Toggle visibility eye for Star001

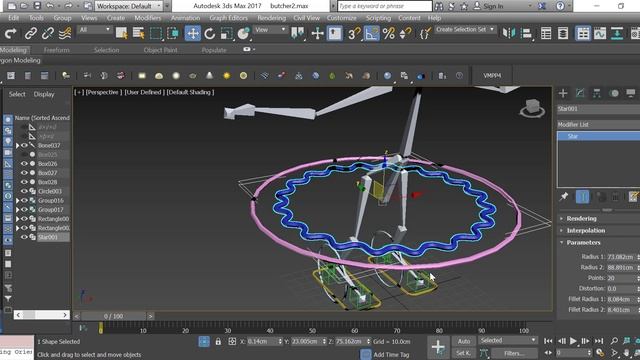tap(24, 237)
